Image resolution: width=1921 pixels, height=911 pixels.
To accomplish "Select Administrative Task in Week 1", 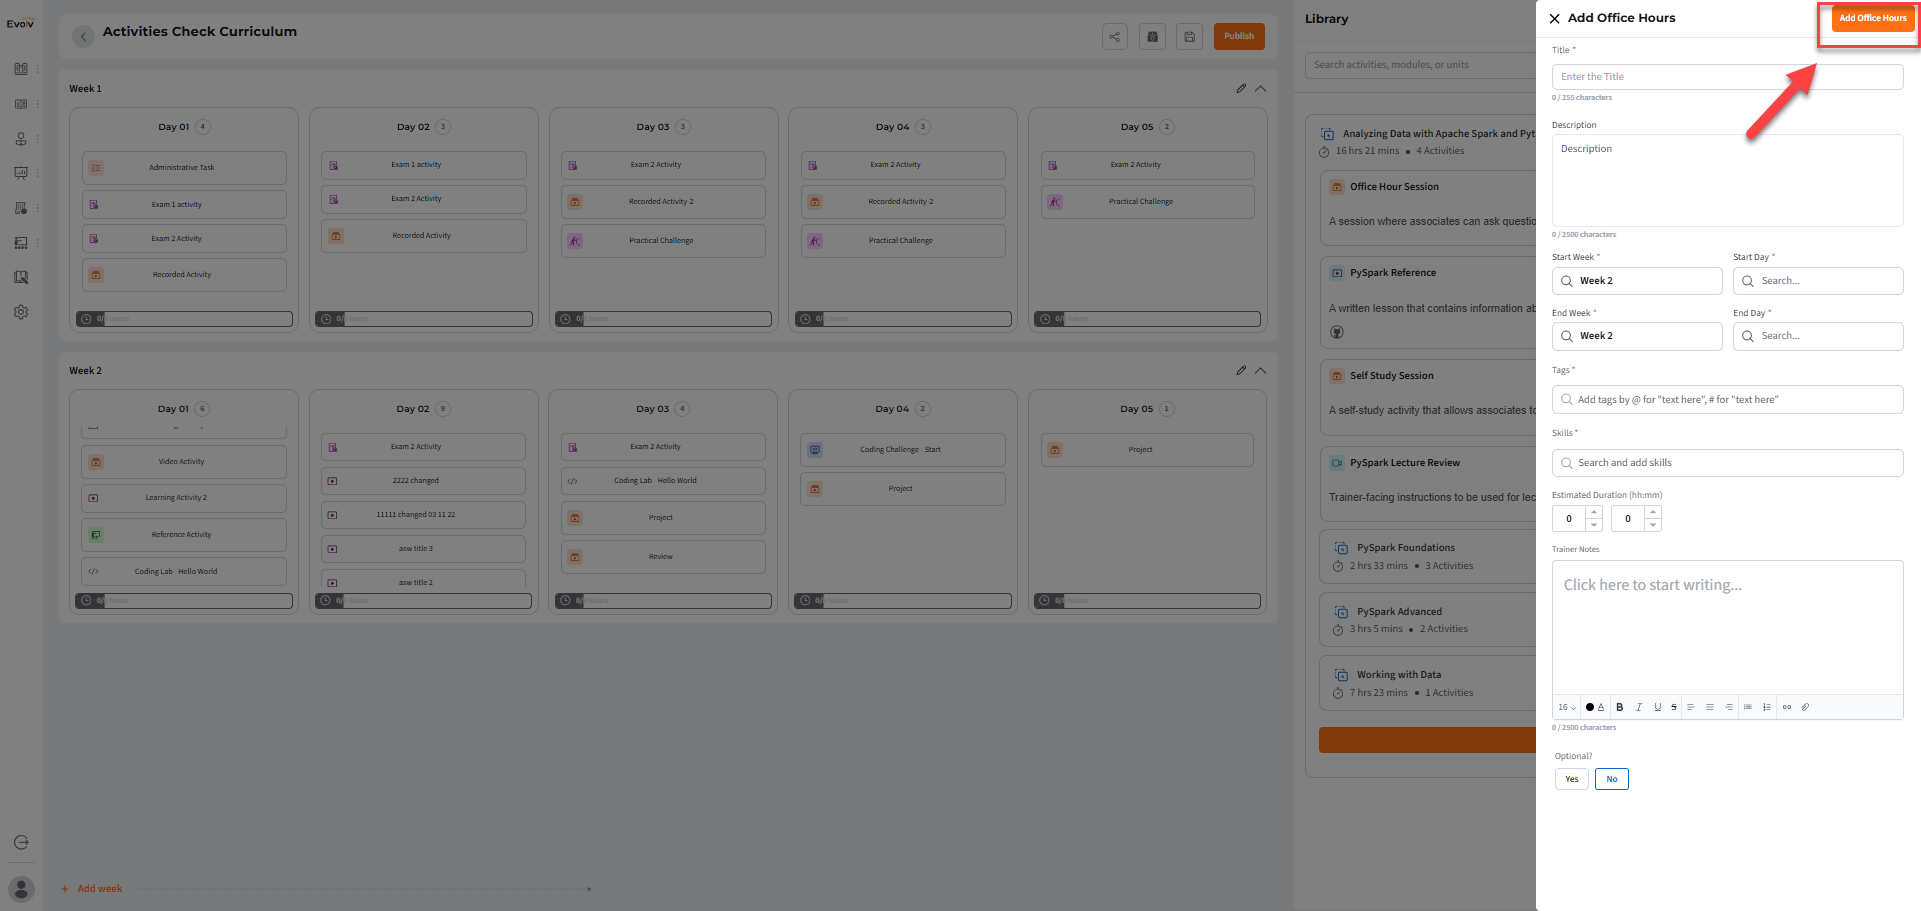I will coord(184,168).
